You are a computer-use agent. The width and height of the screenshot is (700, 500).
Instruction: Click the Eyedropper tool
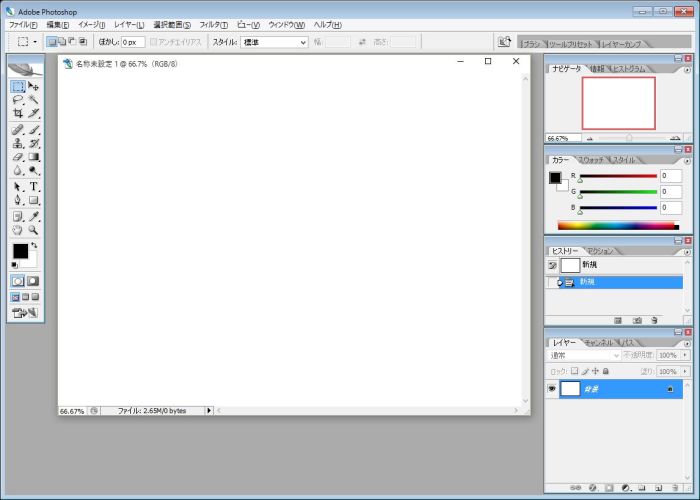(33, 215)
